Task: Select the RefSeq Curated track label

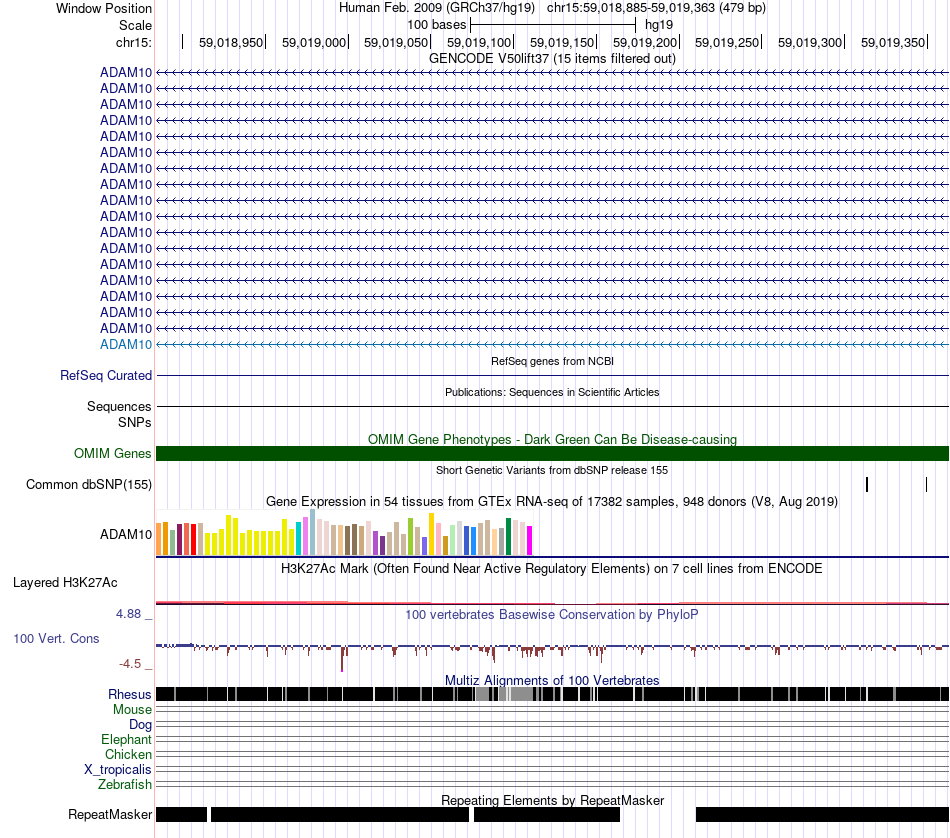Action: 106,376
